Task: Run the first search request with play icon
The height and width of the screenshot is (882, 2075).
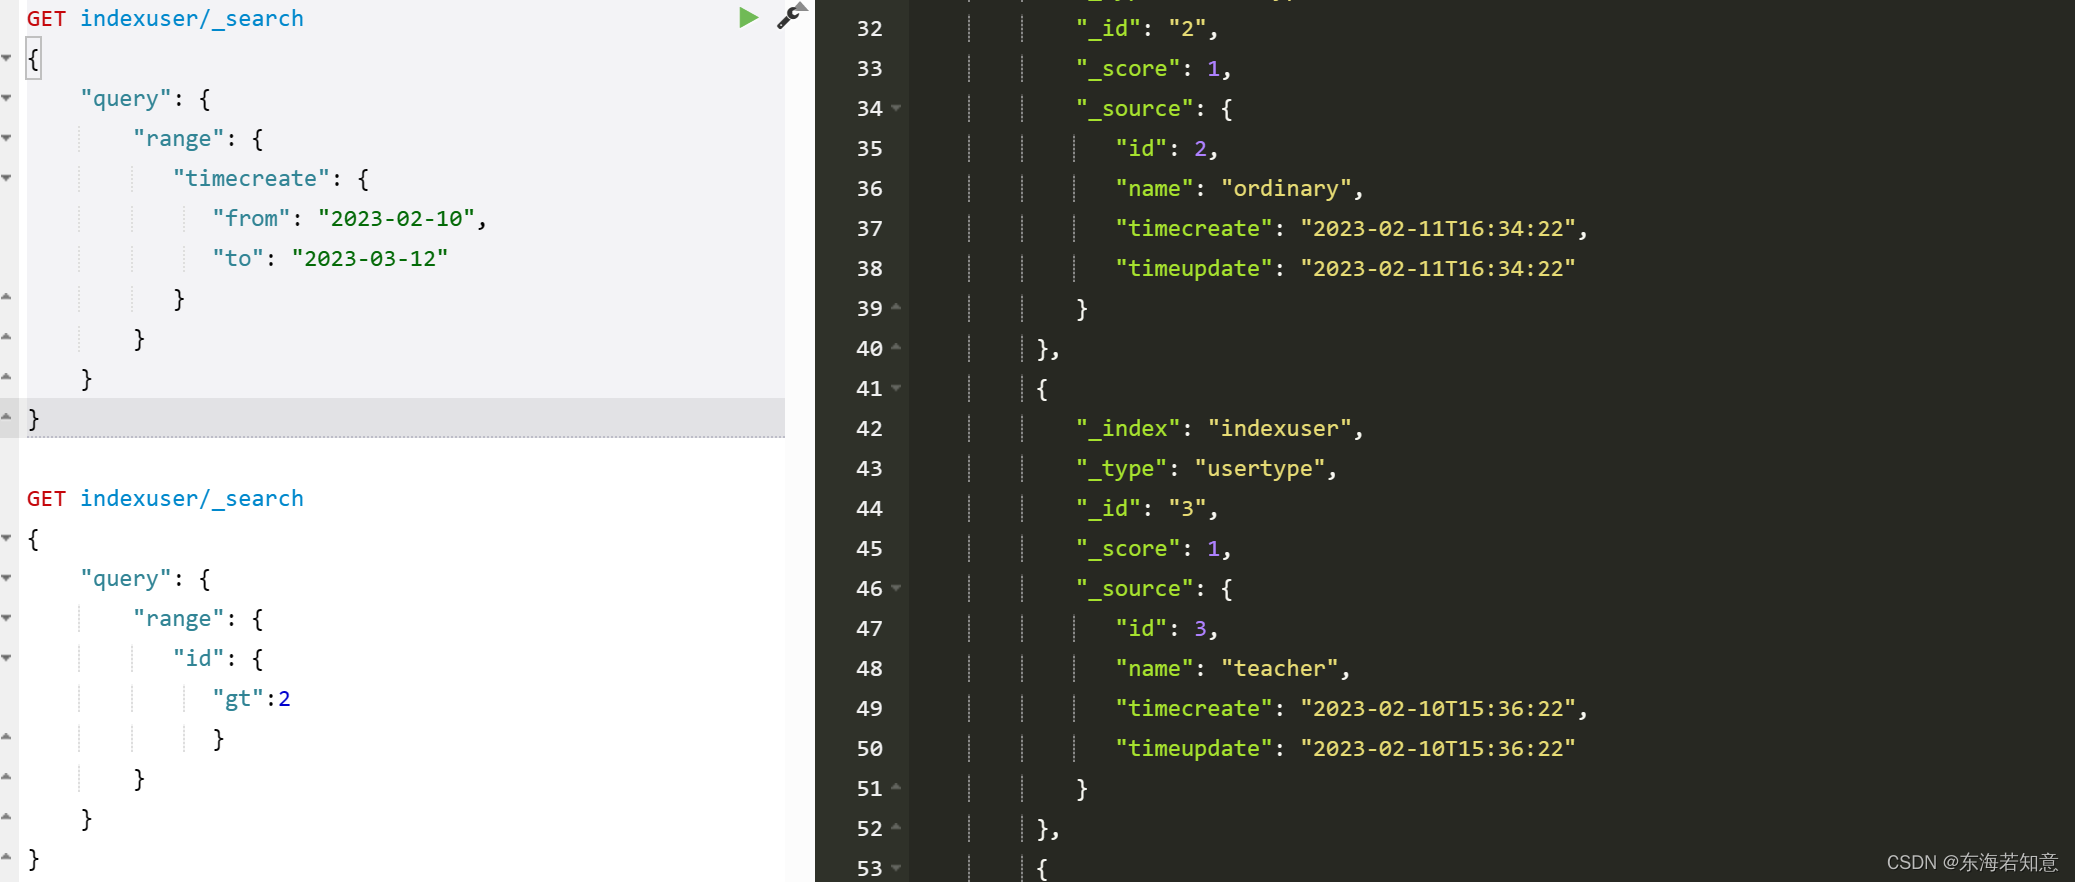Action: pyautogui.click(x=748, y=18)
